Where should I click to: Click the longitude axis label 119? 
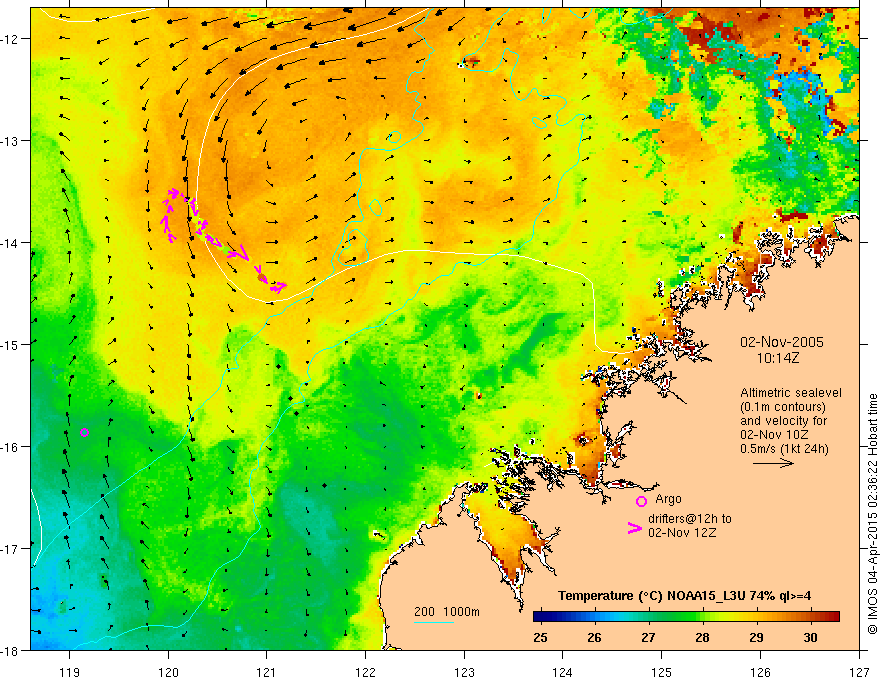69,672
